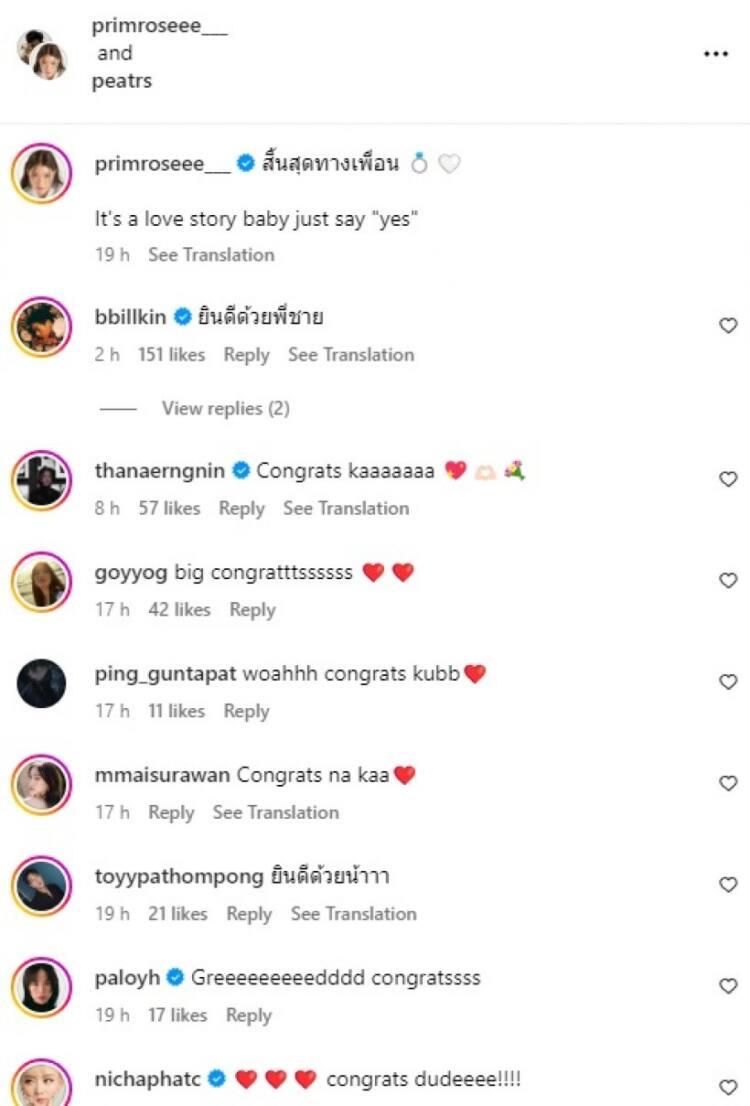Open the stacked profile avatars in header
Image resolution: width=750 pixels, height=1106 pixels.
(x=42, y=55)
